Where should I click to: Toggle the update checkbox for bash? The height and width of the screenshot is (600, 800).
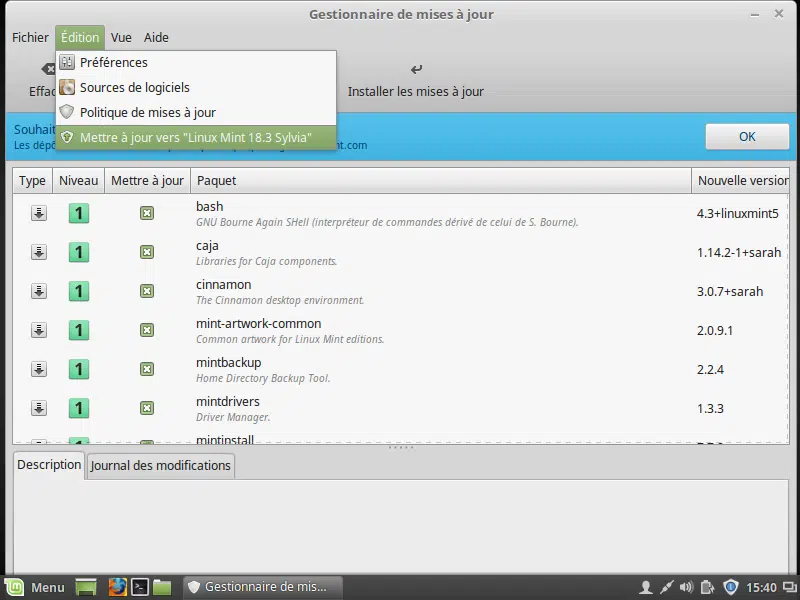(147, 213)
